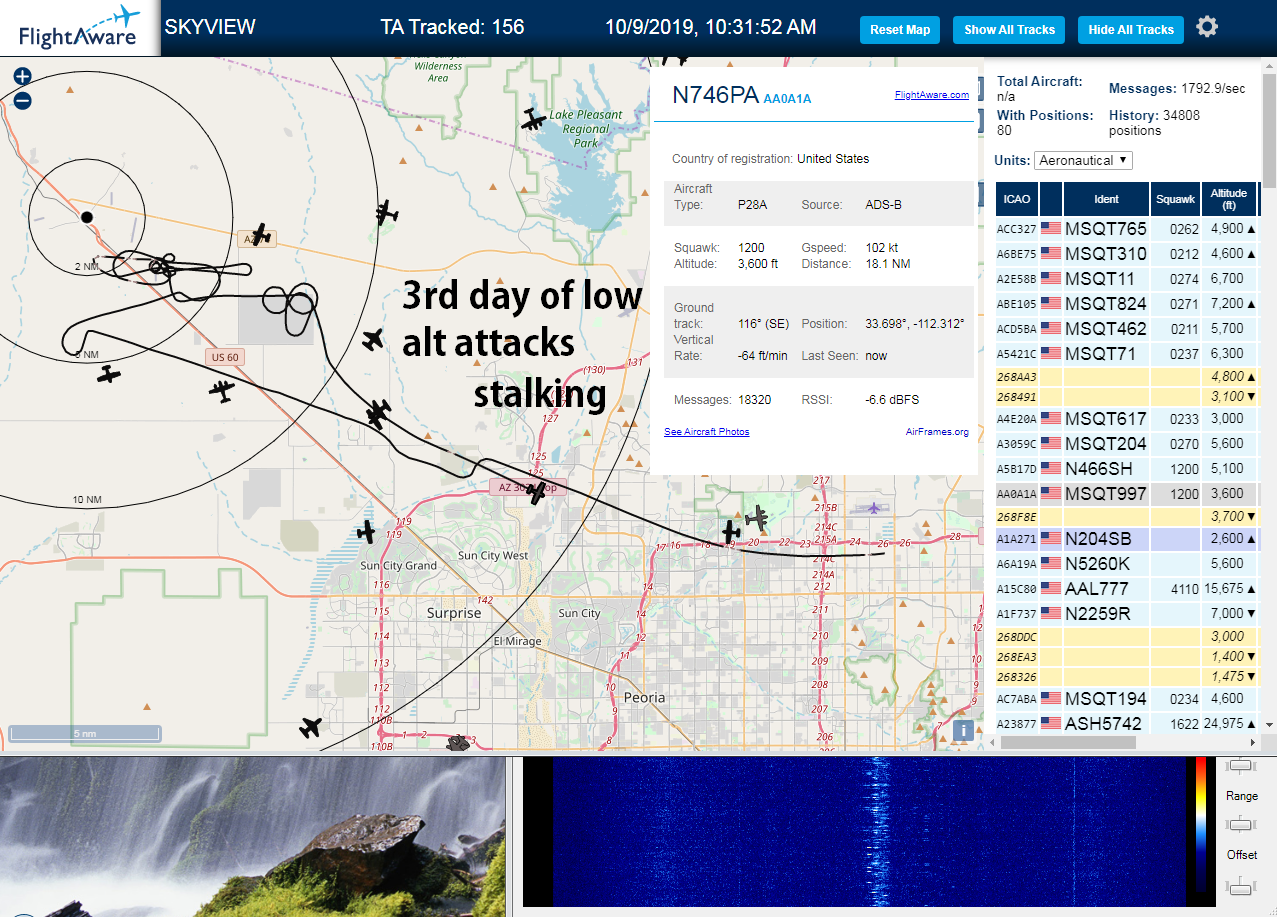
Task: Click the N746PA callsign title
Action: [715, 95]
